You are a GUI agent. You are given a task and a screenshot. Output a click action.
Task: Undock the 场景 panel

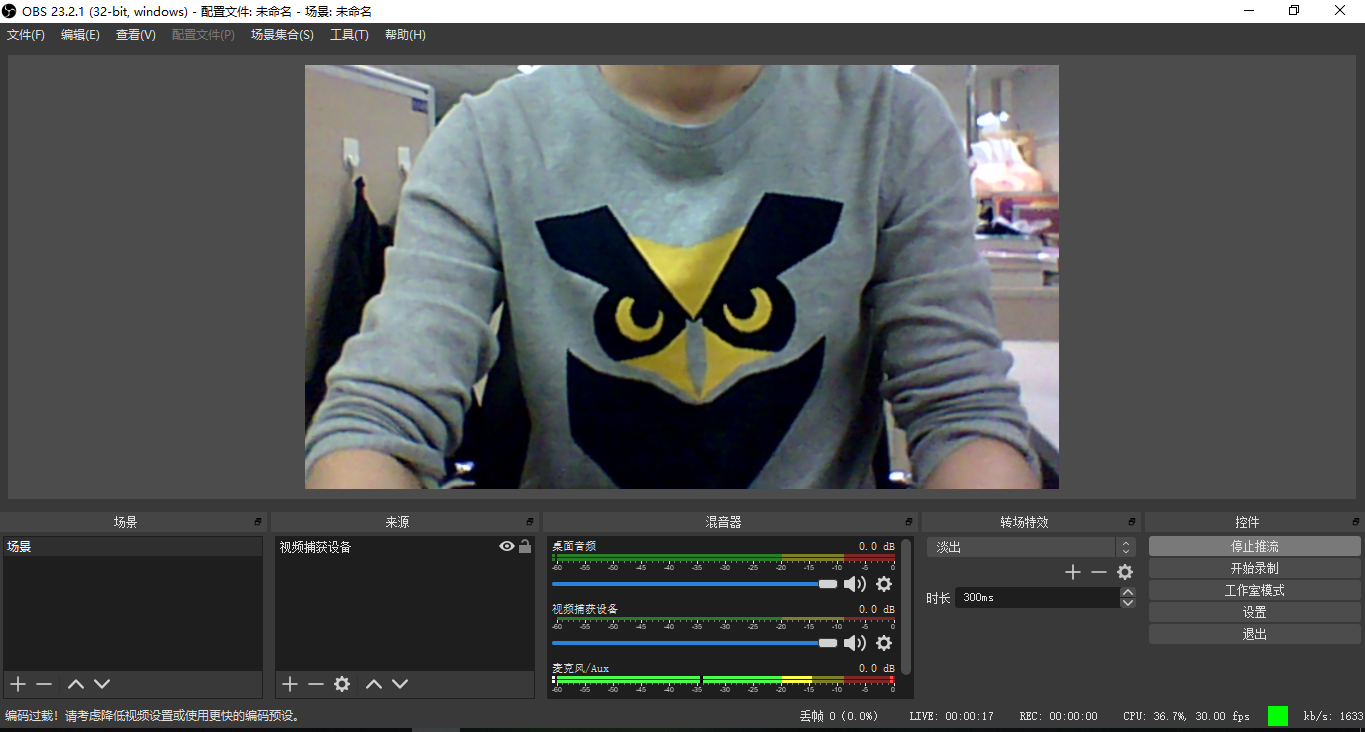pyautogui.click(x=258, y=522)
